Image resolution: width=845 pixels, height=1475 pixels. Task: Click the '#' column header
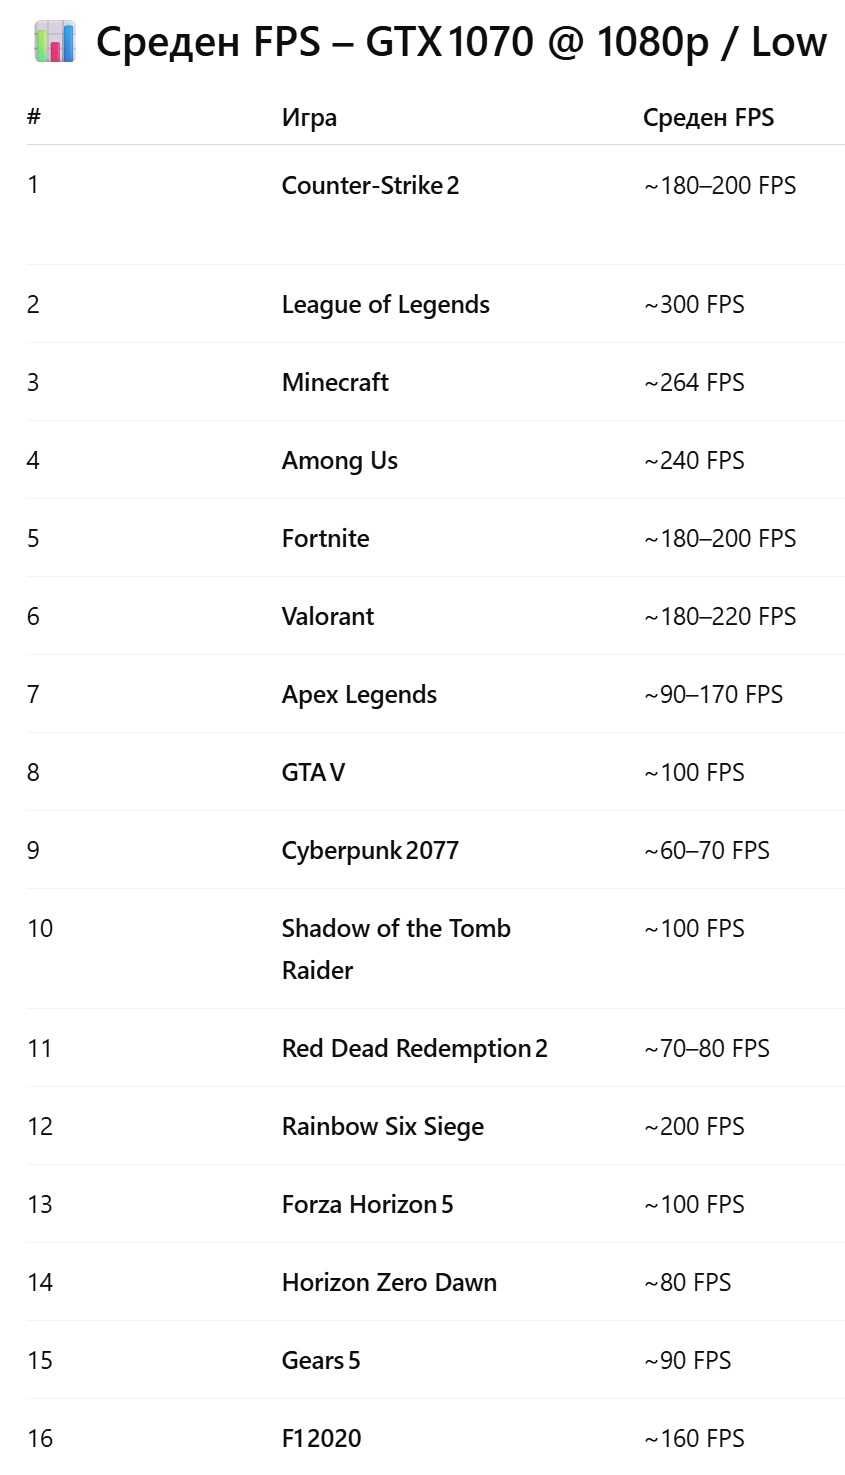[34, 118]
